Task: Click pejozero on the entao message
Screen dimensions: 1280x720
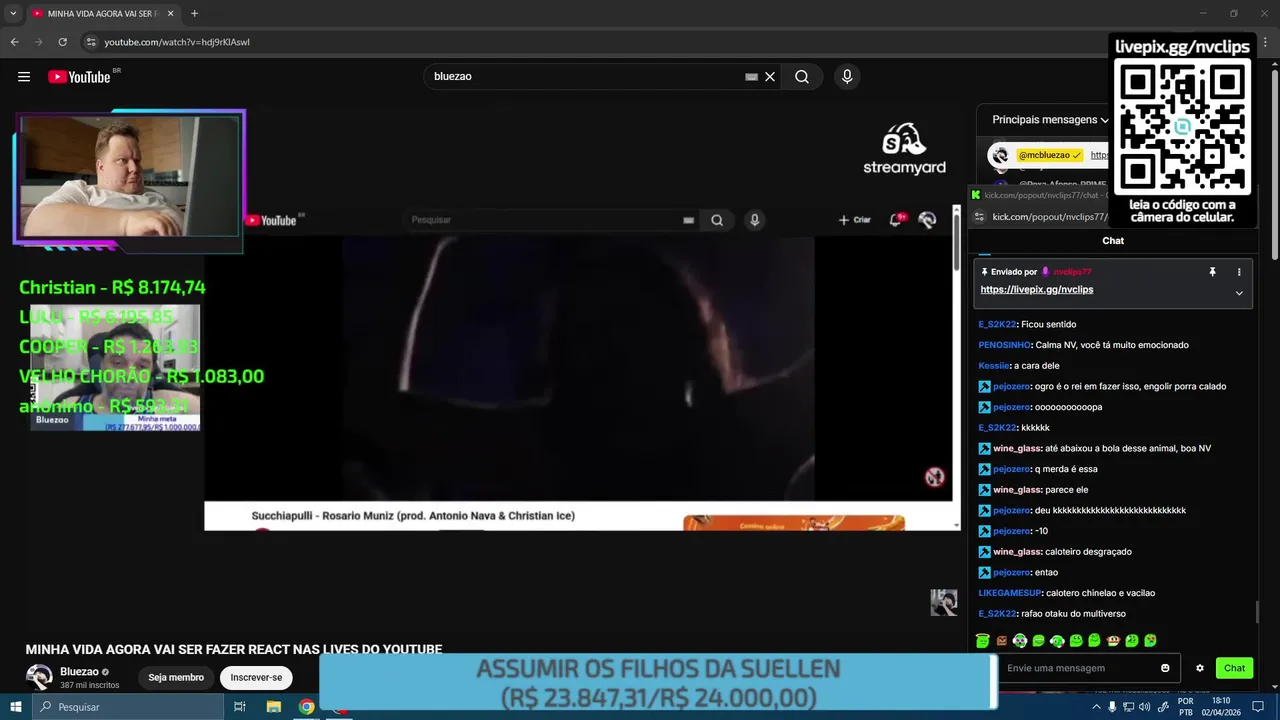Action: click(x=1012, y=573)
